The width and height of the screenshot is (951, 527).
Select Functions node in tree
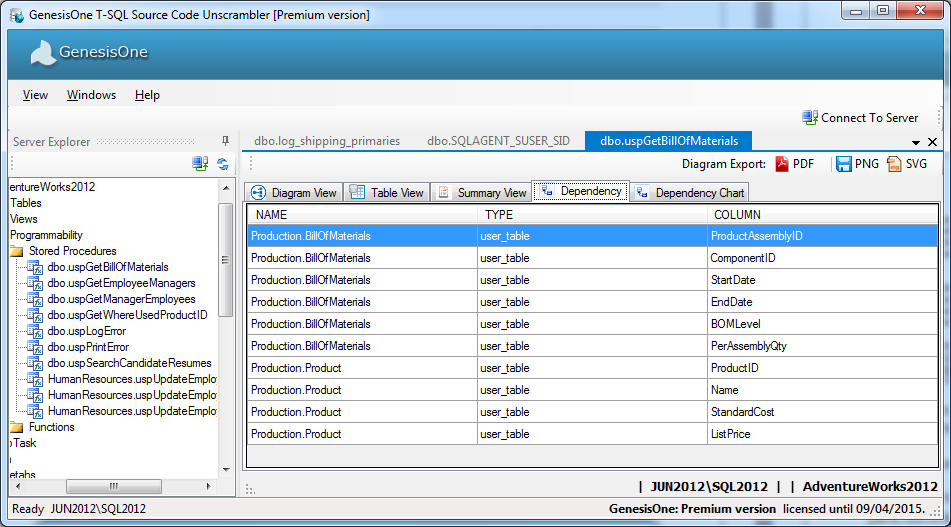(x=52, y=427)
